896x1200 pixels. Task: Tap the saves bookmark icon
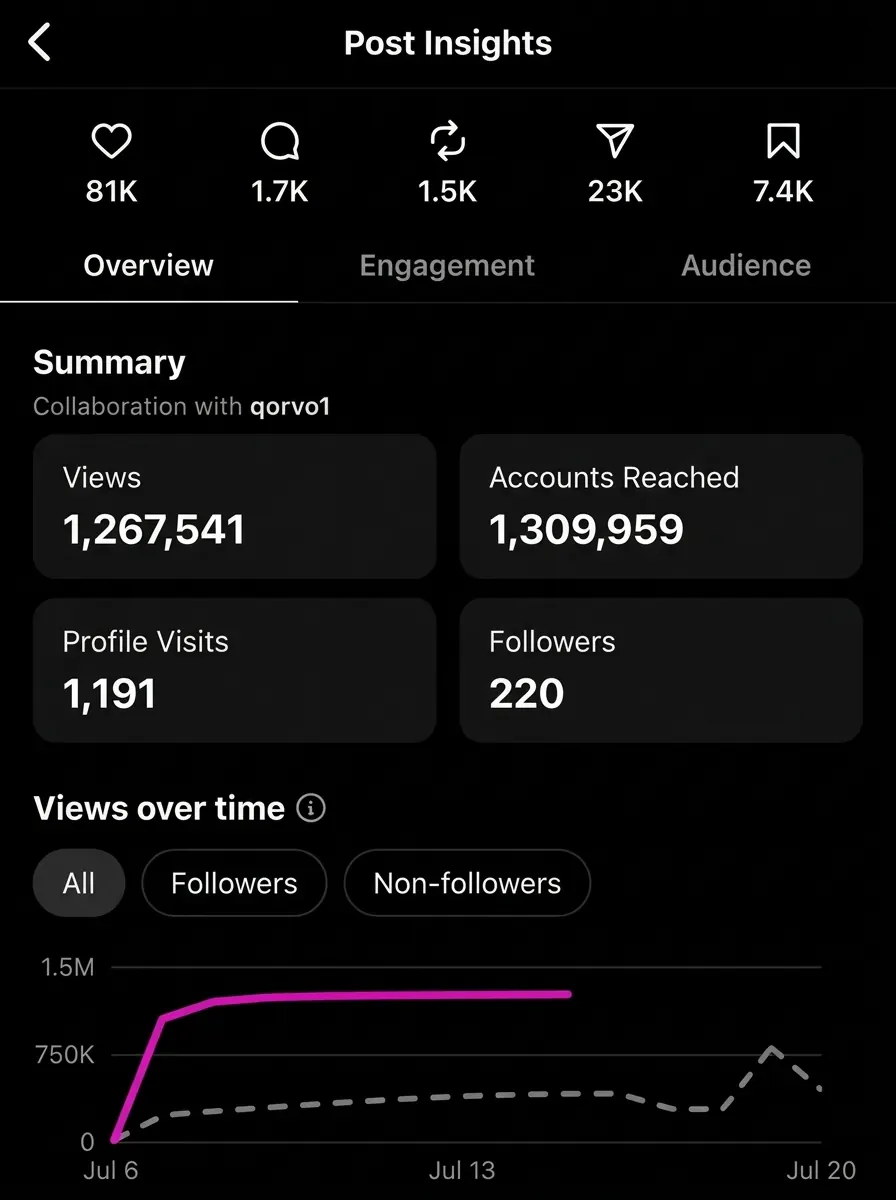tap(783, 144)
